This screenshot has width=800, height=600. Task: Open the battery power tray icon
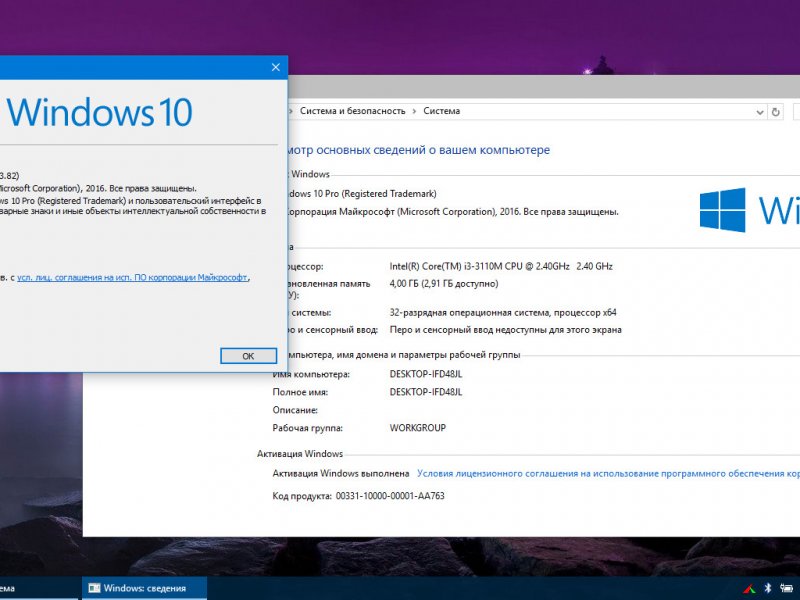(786, 588)
